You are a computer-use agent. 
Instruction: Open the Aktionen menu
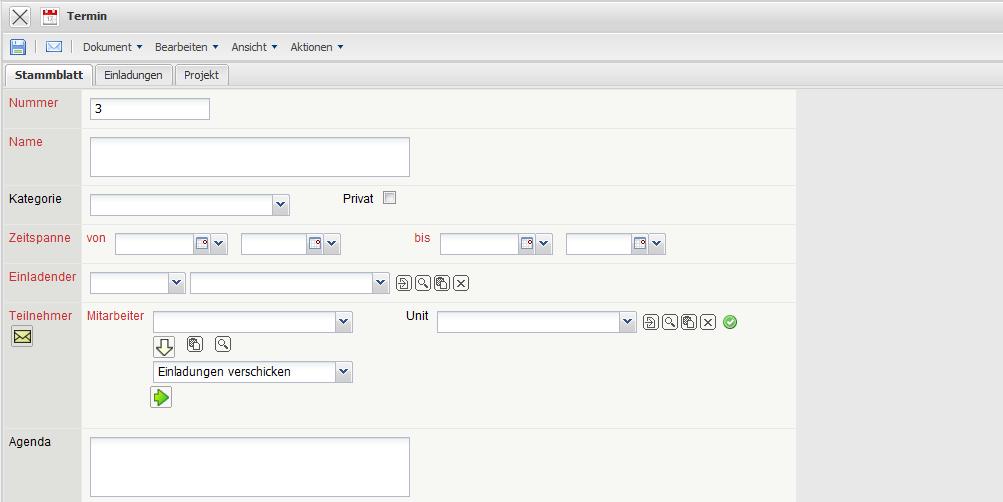point(317,47)
